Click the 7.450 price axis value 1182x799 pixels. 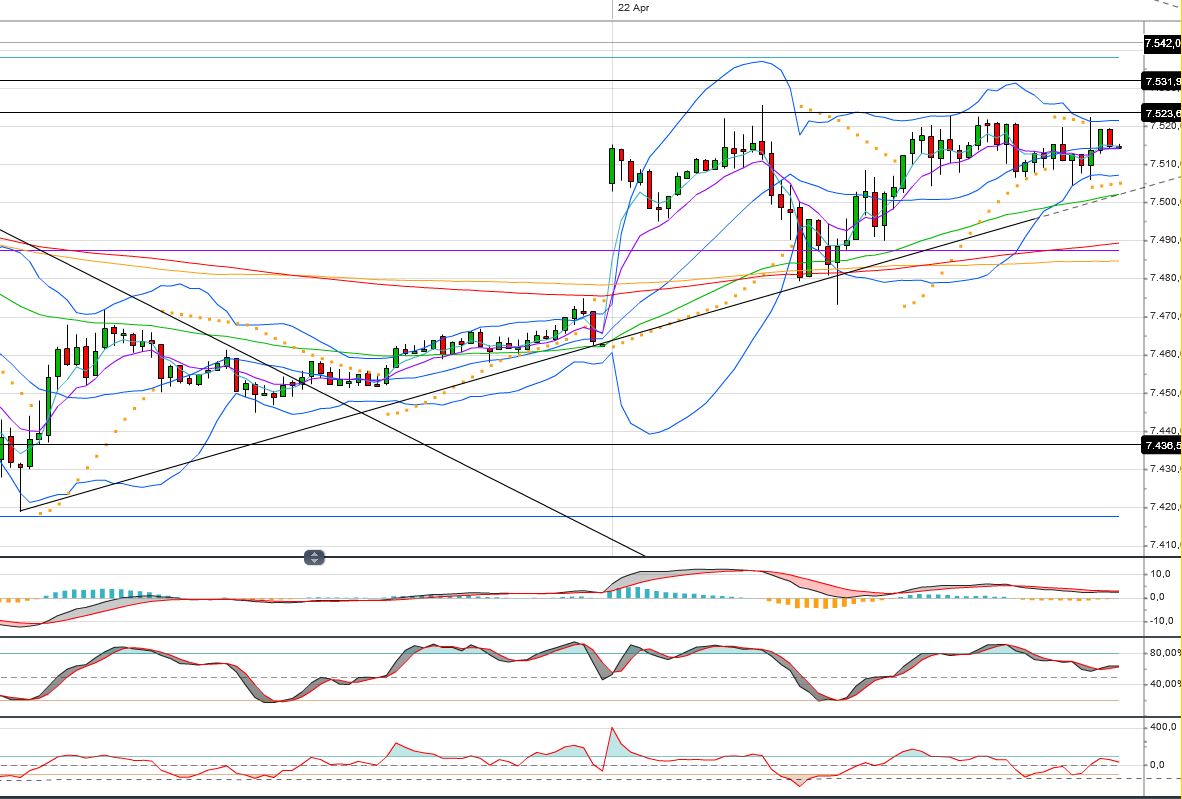(1165, 393)
